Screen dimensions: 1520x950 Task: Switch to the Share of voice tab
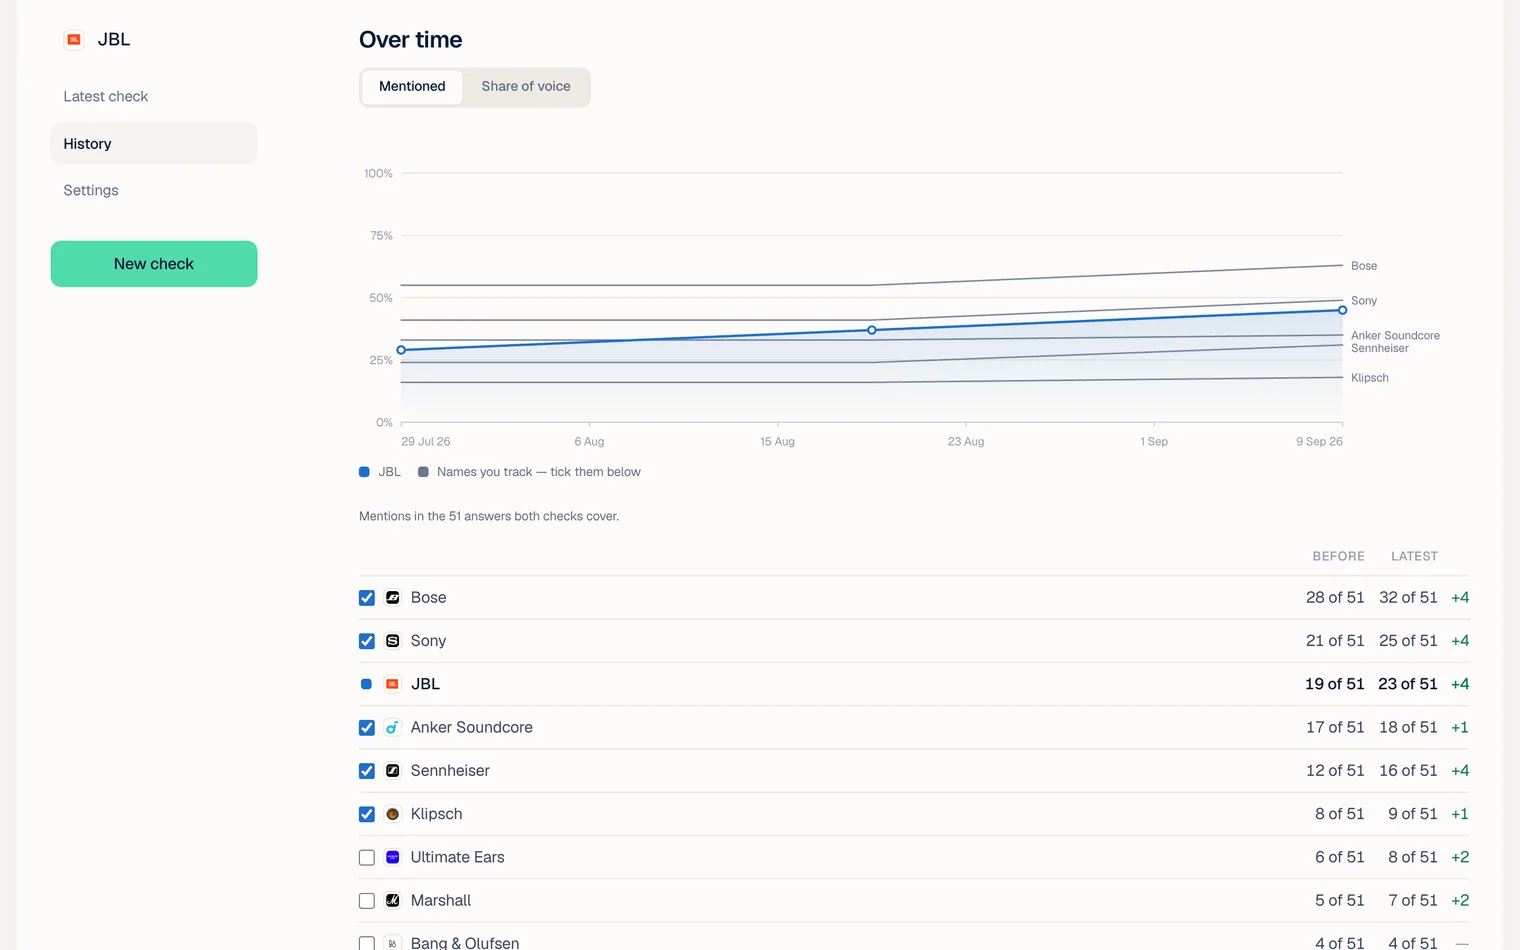point(526,87)
